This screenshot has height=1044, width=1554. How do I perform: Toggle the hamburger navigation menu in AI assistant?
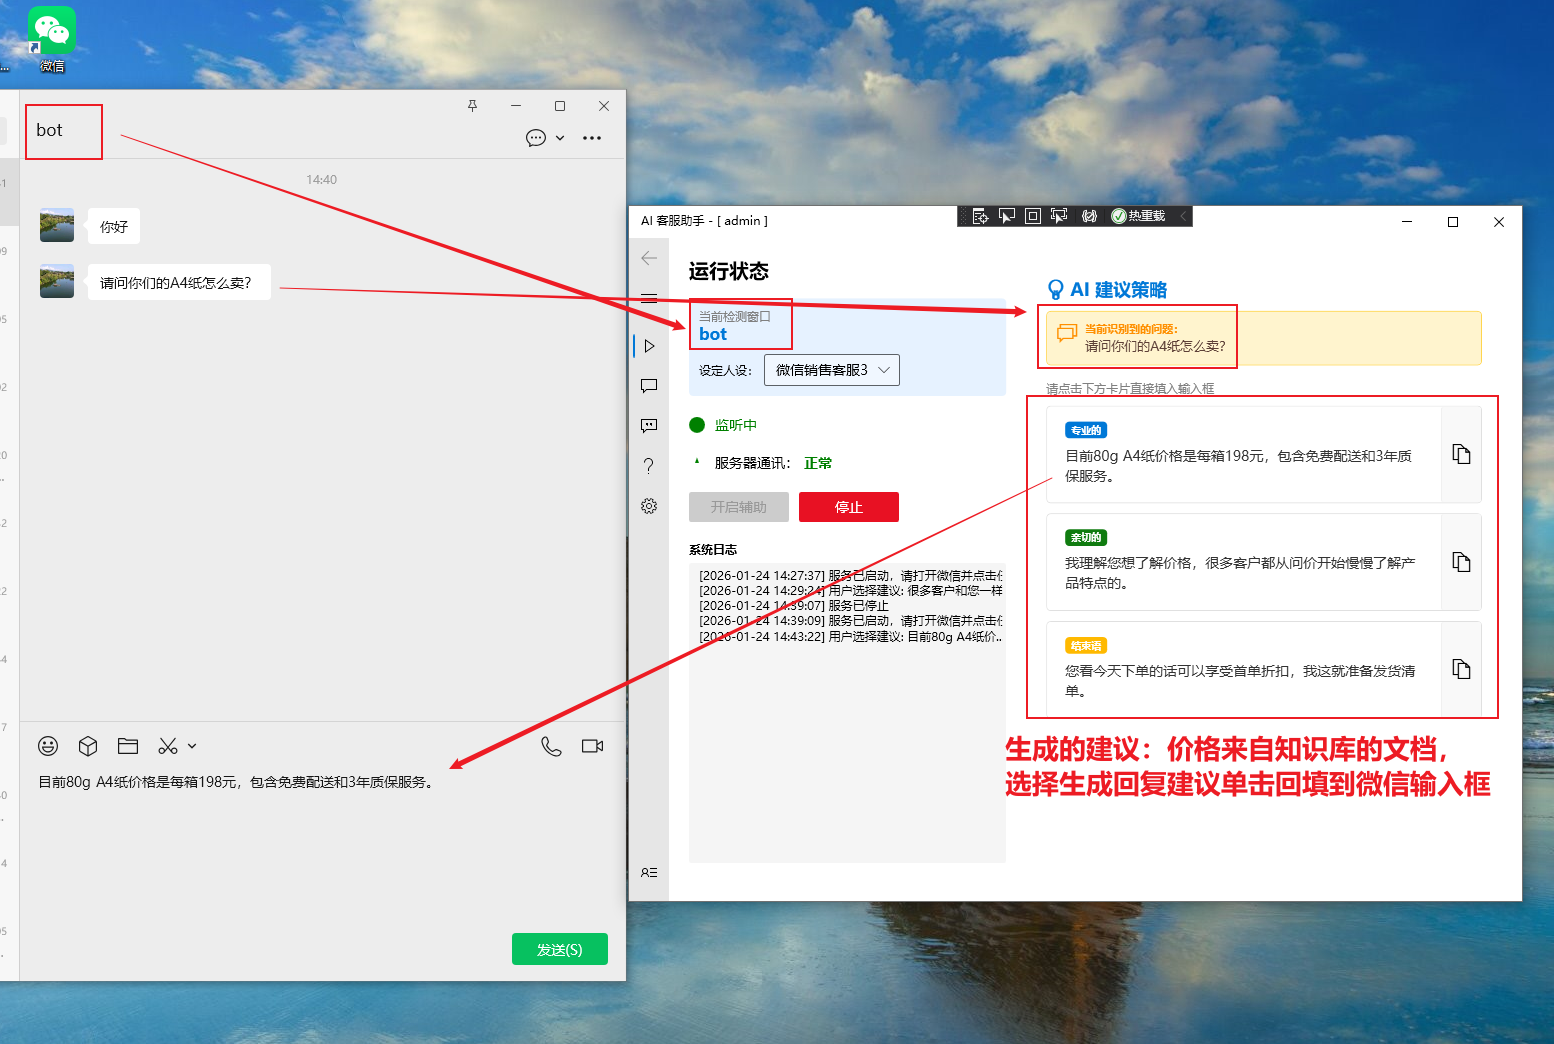pyautogui.click(x=649, y=298)
